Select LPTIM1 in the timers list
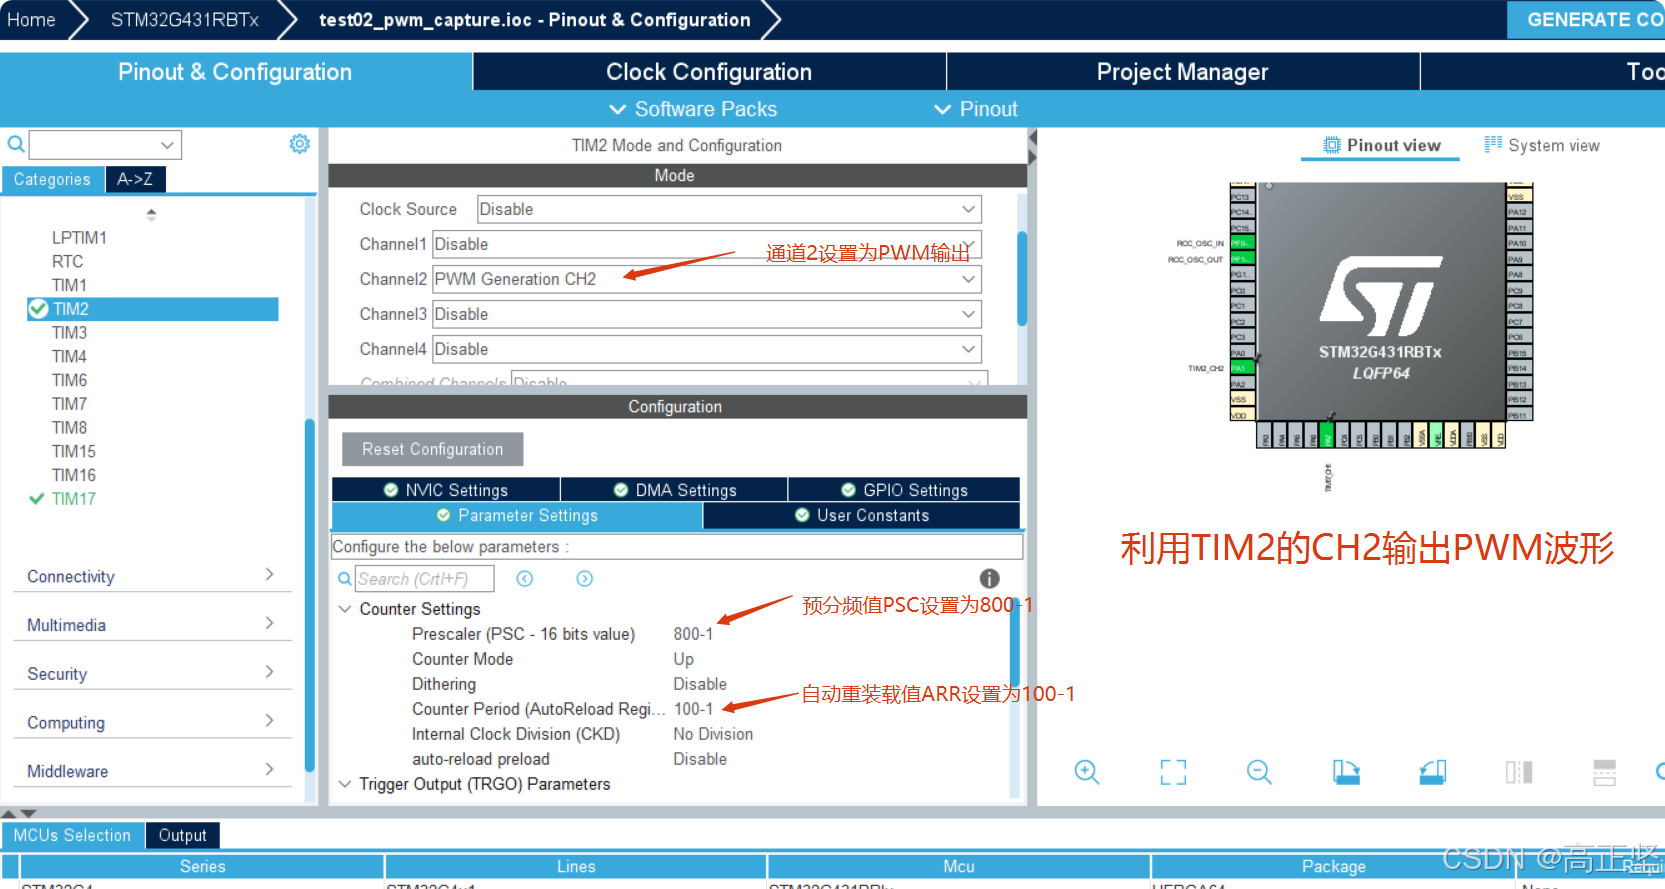The height and width of the screenshot is (889, 1665). (79, 237)
